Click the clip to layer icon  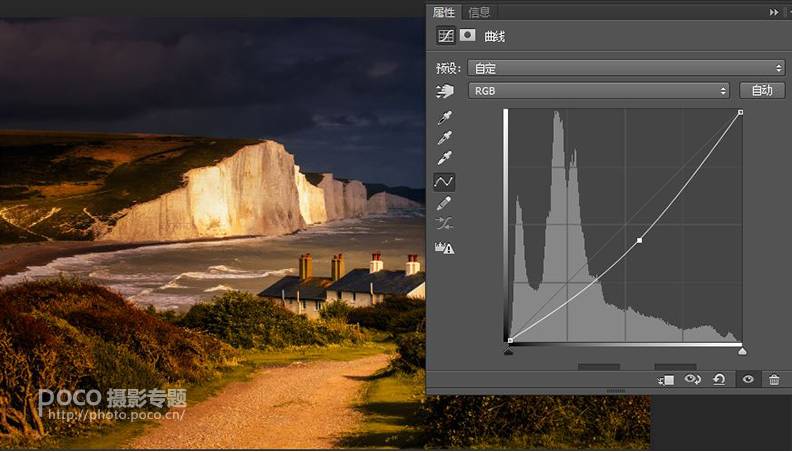click(x=666, y=380)
